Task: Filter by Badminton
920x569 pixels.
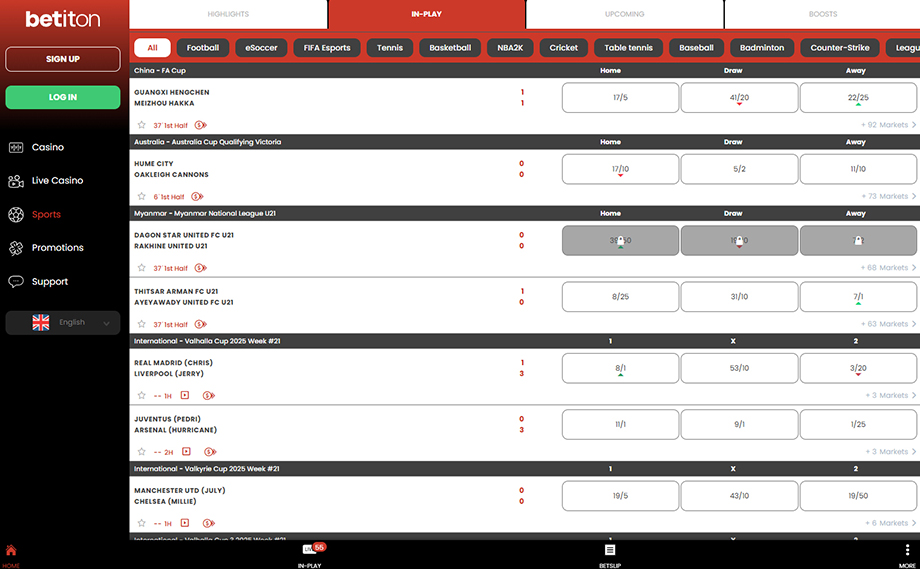Action: click(762, 48)
